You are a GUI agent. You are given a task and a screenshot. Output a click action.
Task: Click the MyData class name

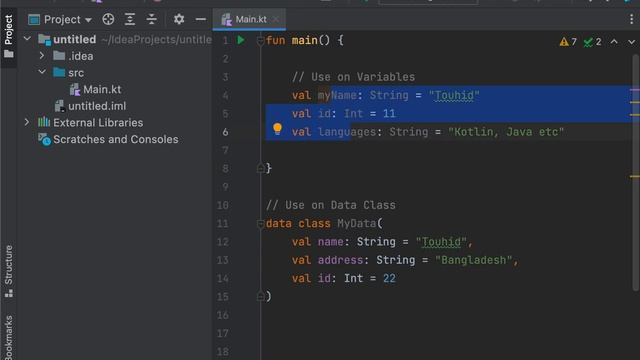tap(357, 223)
